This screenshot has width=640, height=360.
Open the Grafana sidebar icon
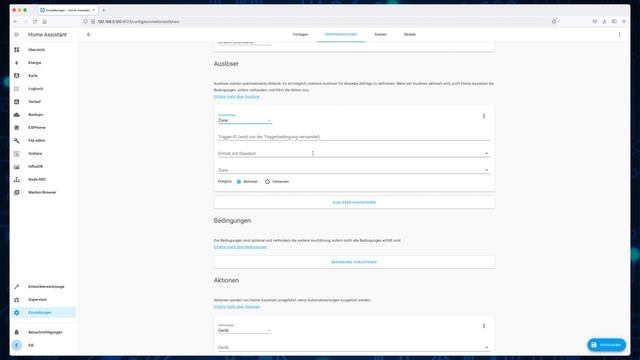[x=17, y=153]
